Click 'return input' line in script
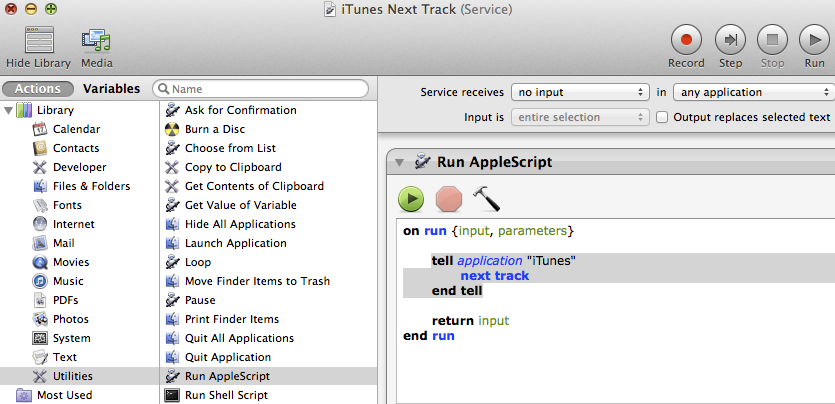The image size is (835, 404). [470, 321]
